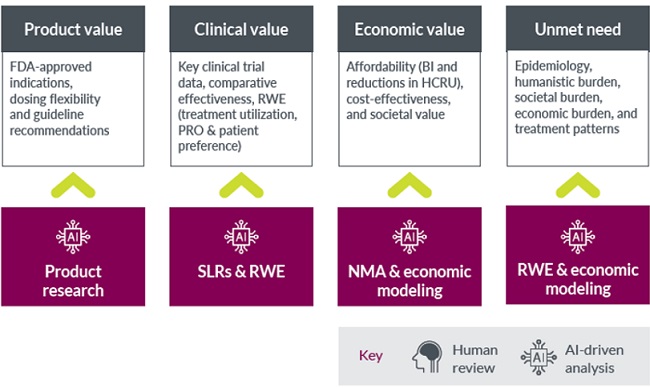
Task: Click the AI chip icon above Product research
Action: tap(73, 237)
